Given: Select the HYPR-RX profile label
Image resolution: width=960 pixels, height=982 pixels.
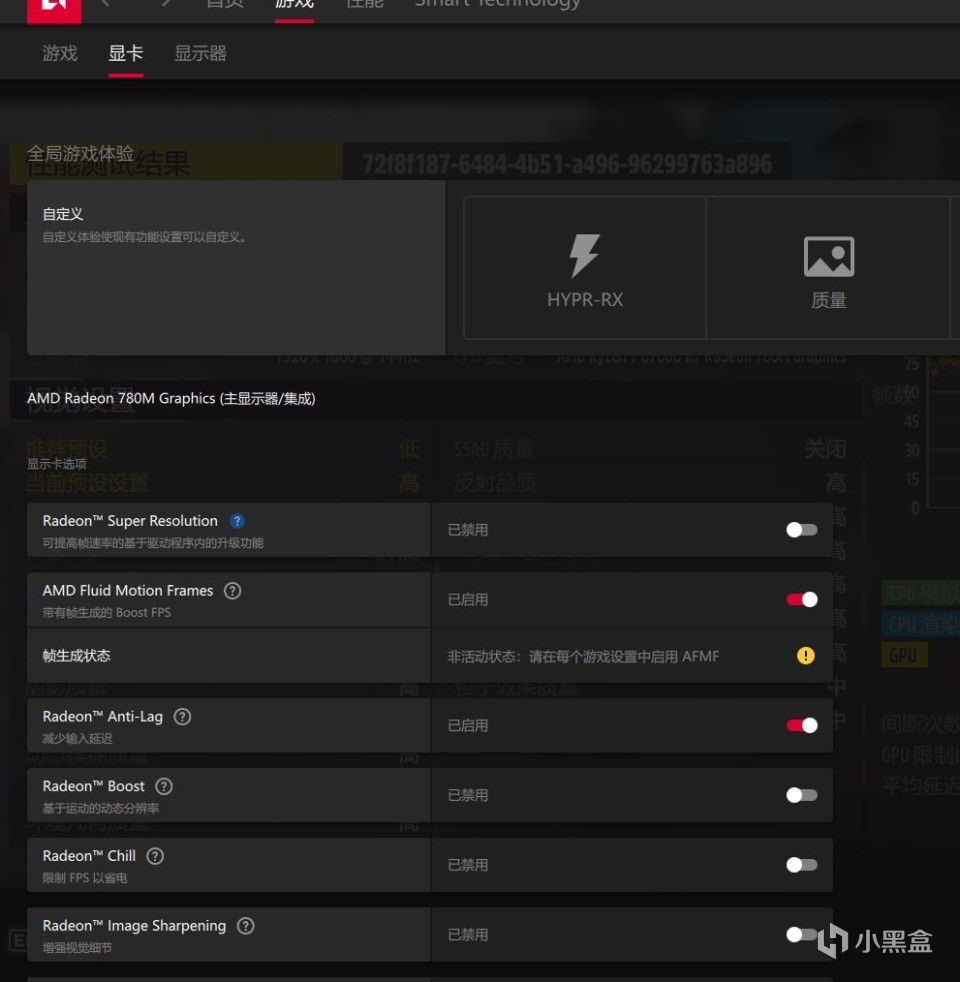Looking at the screenshot, I should click(x=585, y=300).
